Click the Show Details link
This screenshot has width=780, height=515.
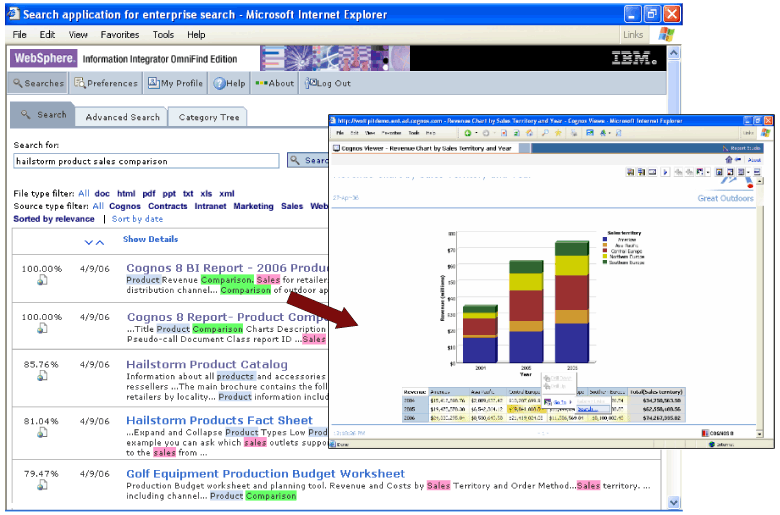tap(150, 239)
